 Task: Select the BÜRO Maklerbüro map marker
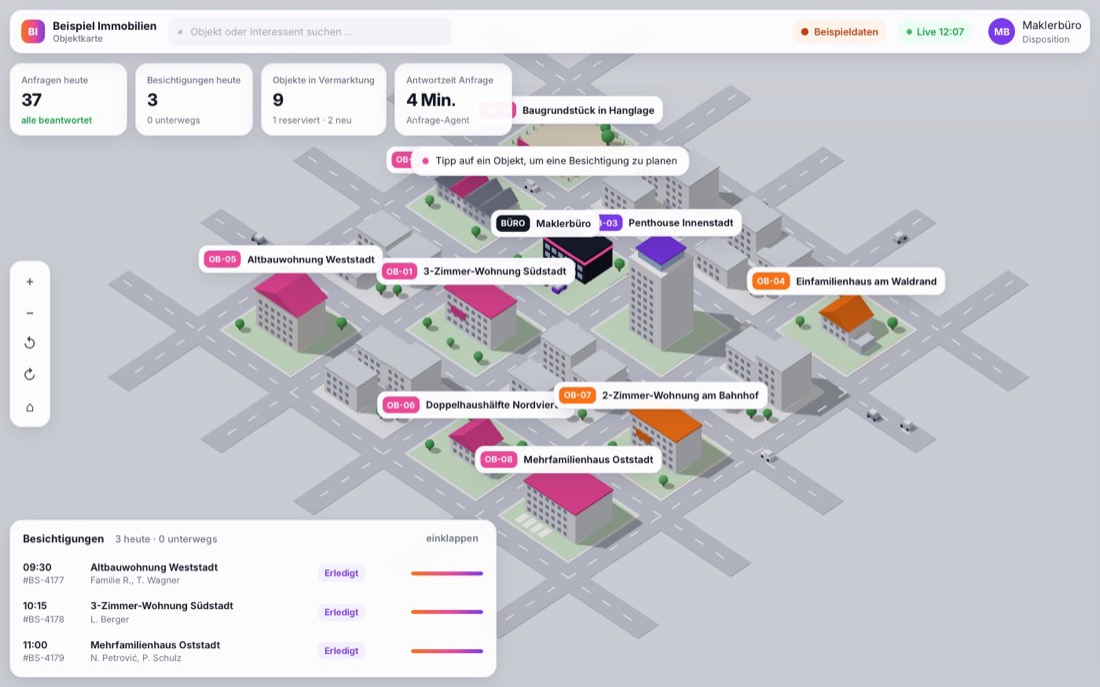point(544,223)
